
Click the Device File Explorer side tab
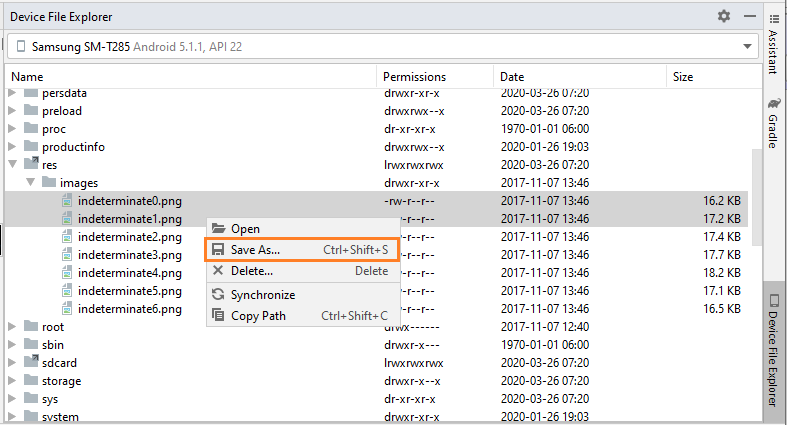click(773, 350)
